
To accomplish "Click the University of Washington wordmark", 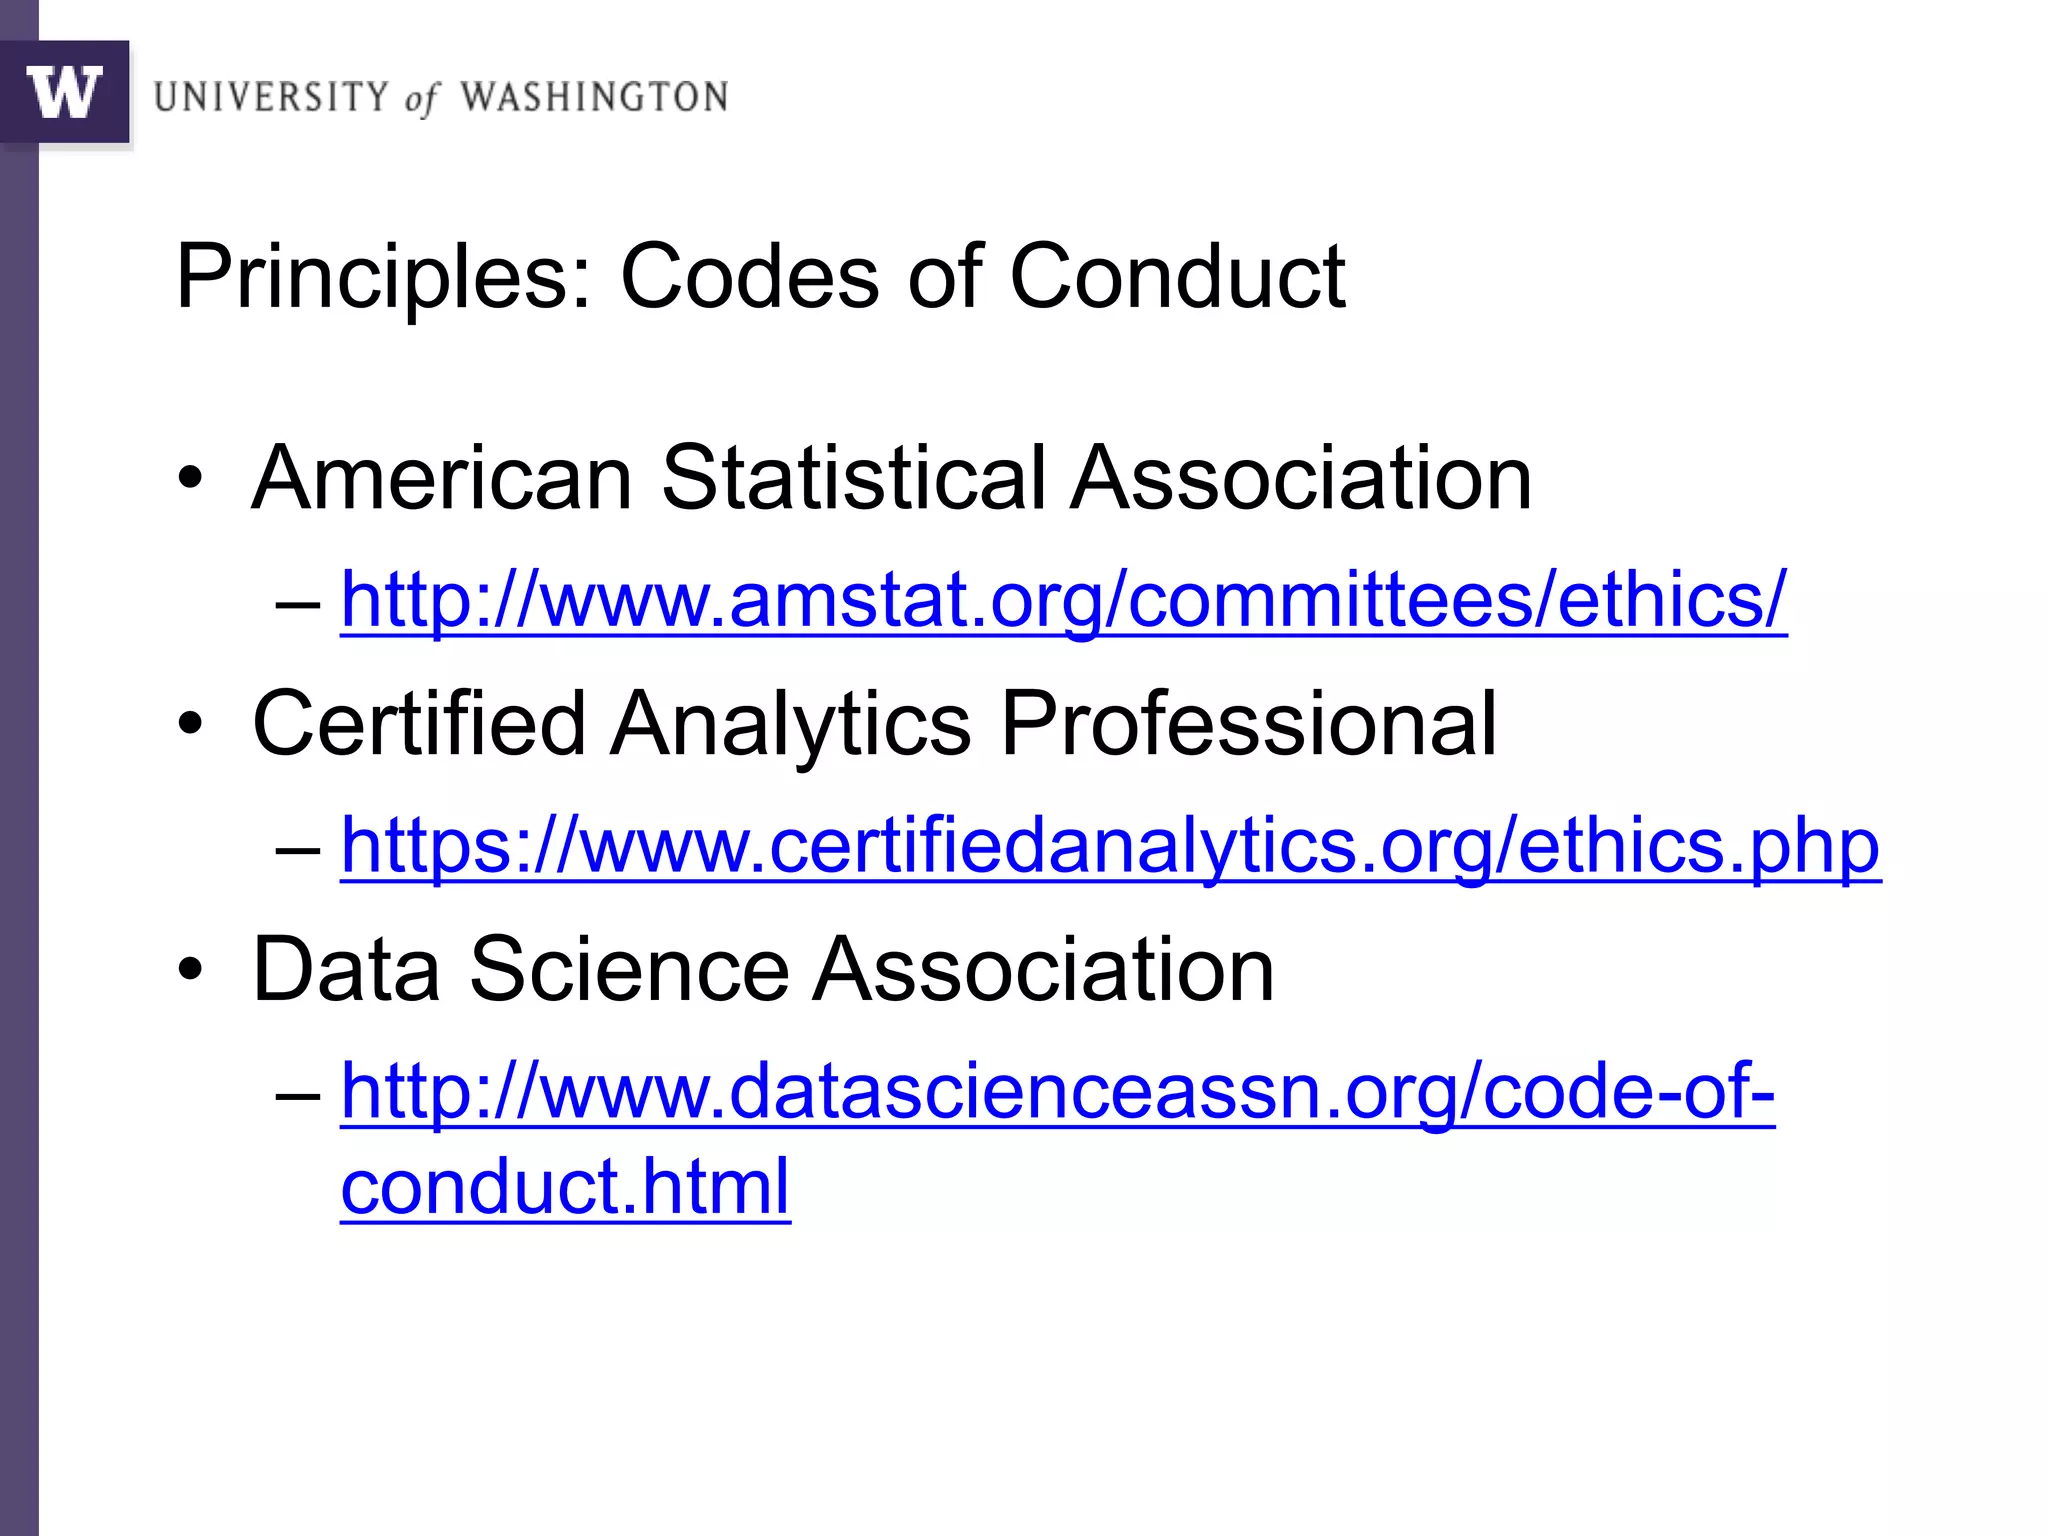I will (x=440, y=97).
